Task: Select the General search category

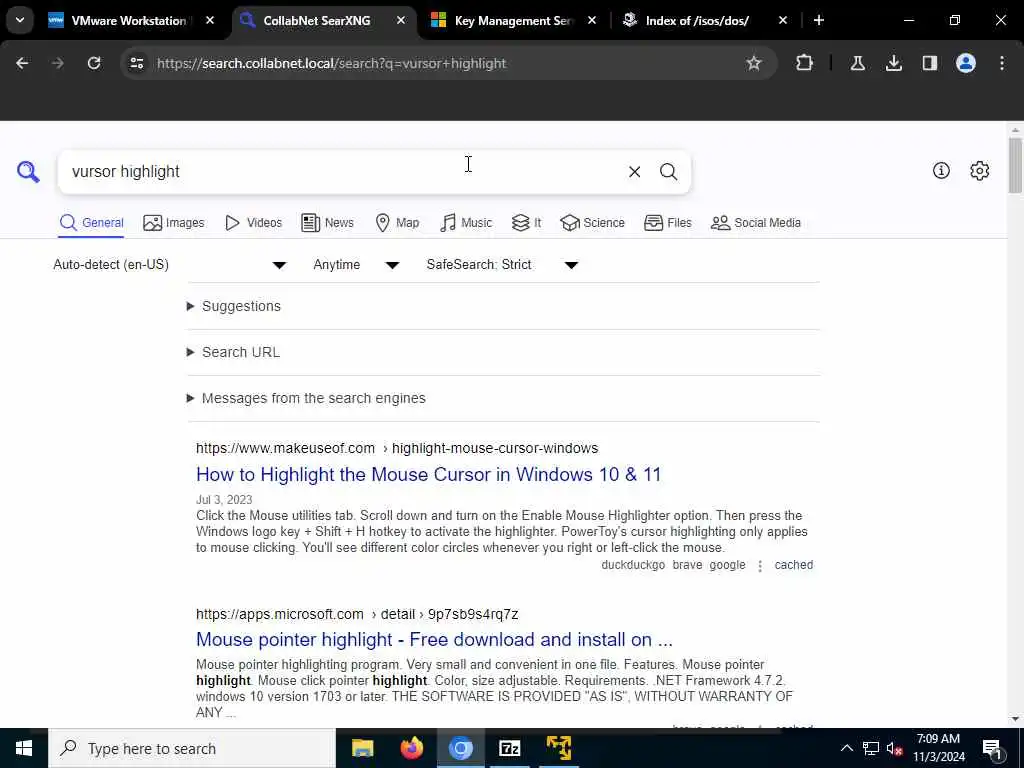Action: [x=91, y=223]
